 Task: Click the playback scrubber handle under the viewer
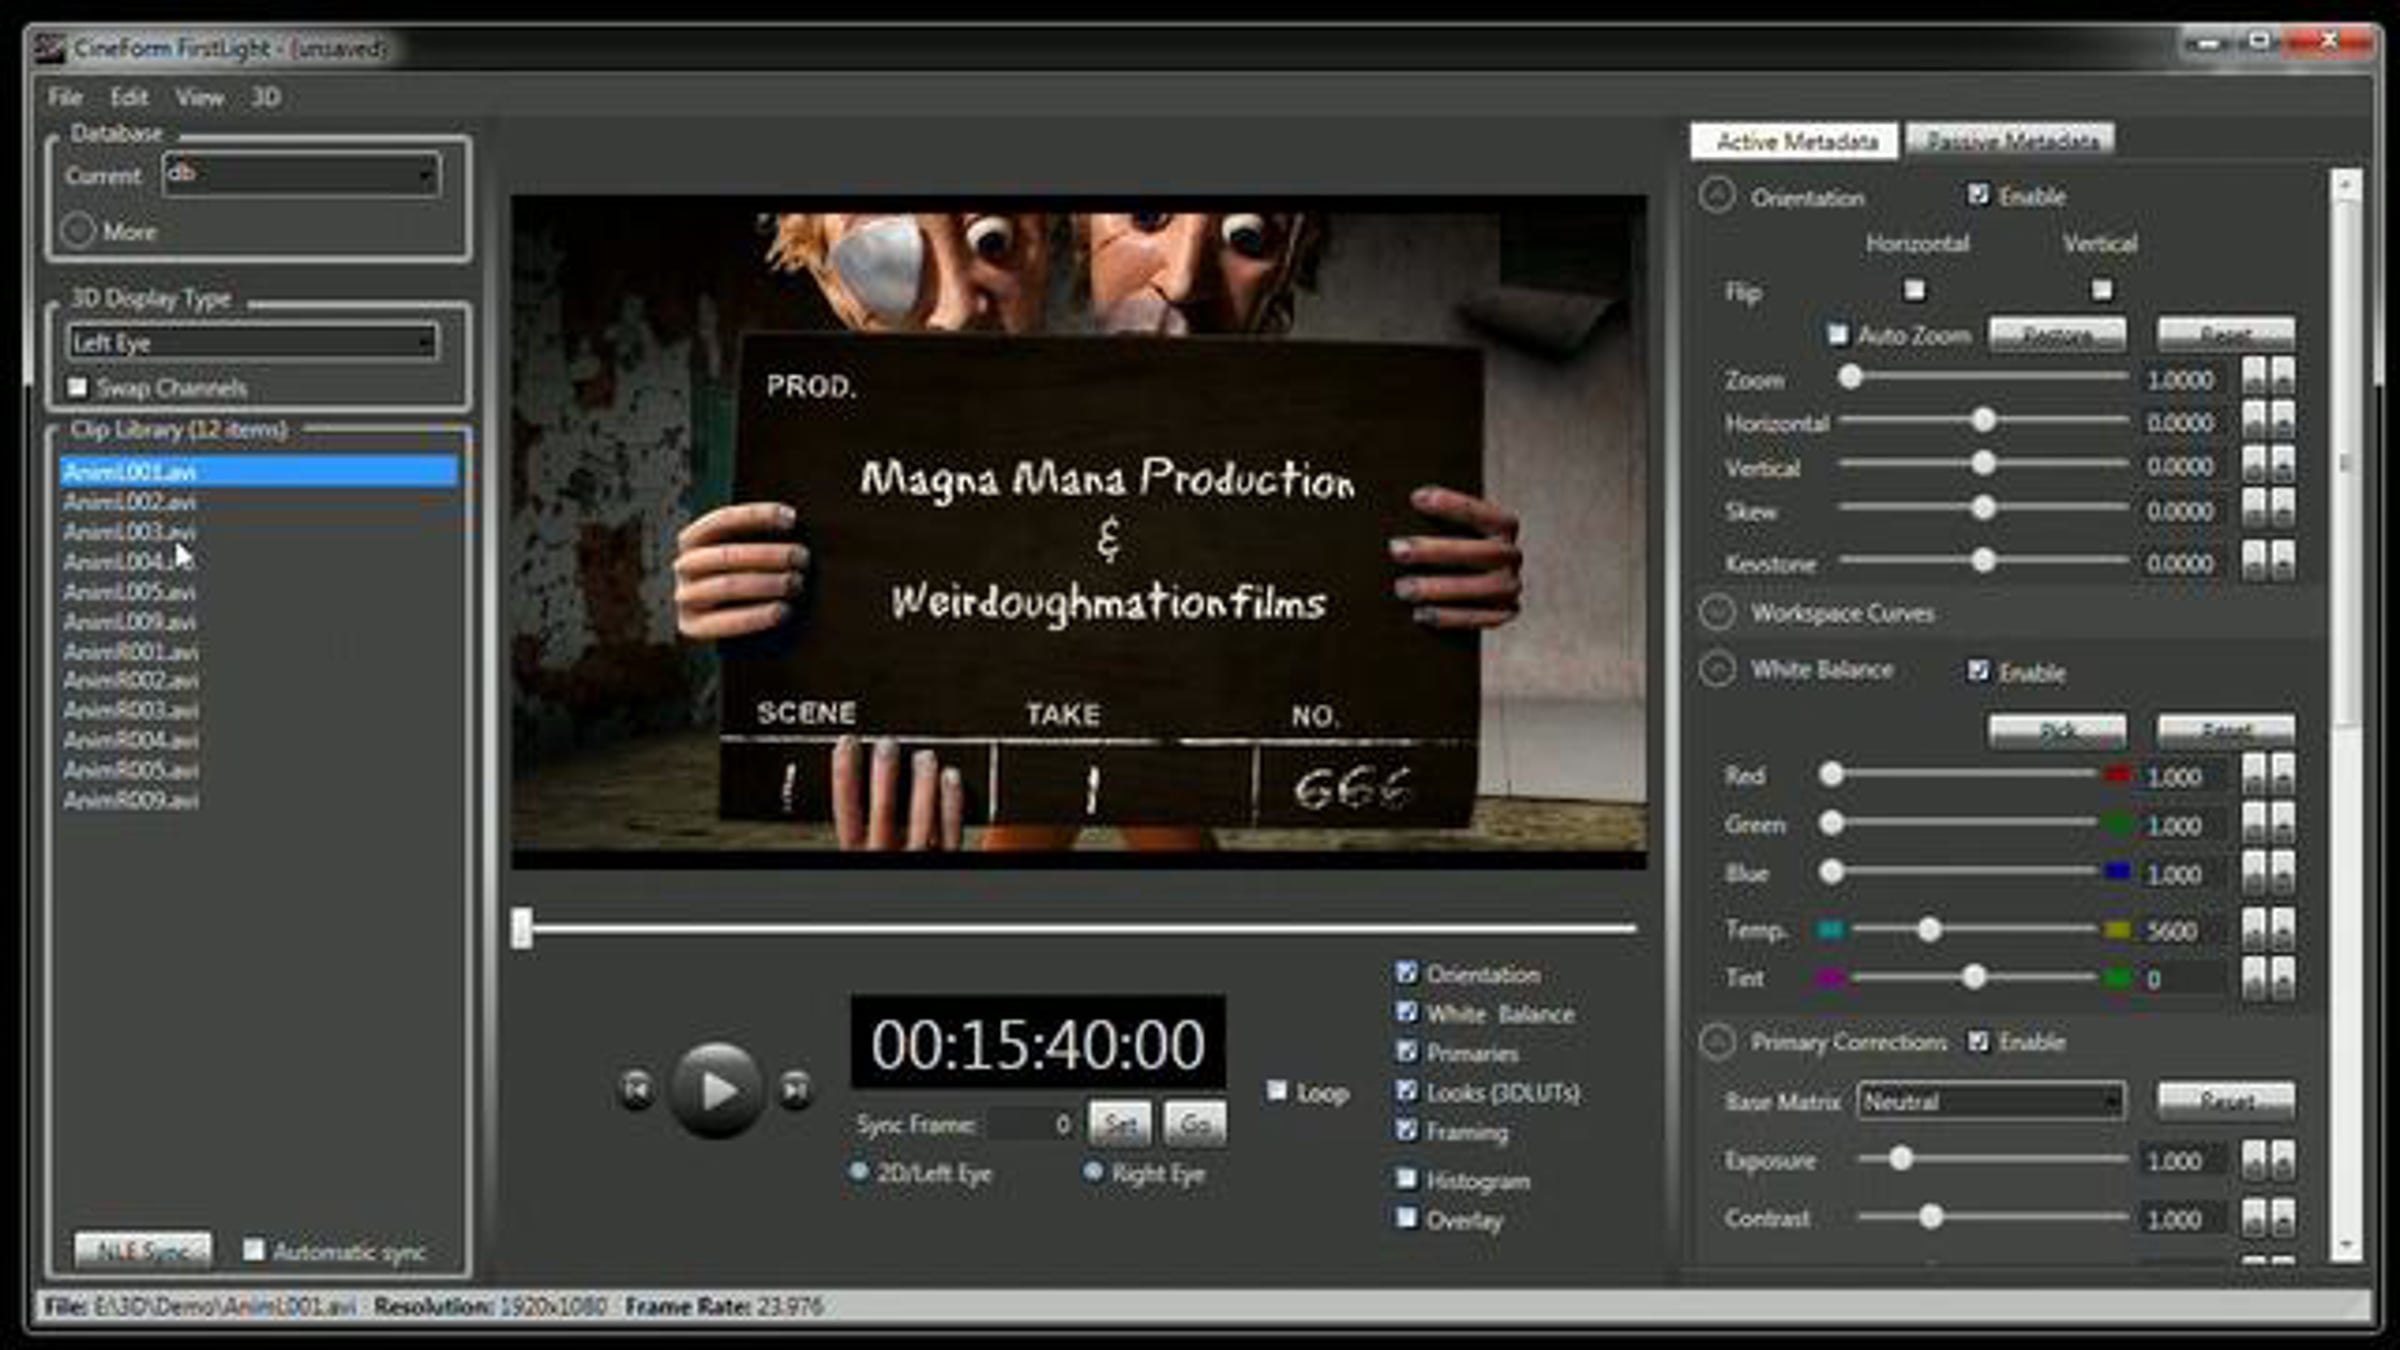coord(521,928)
